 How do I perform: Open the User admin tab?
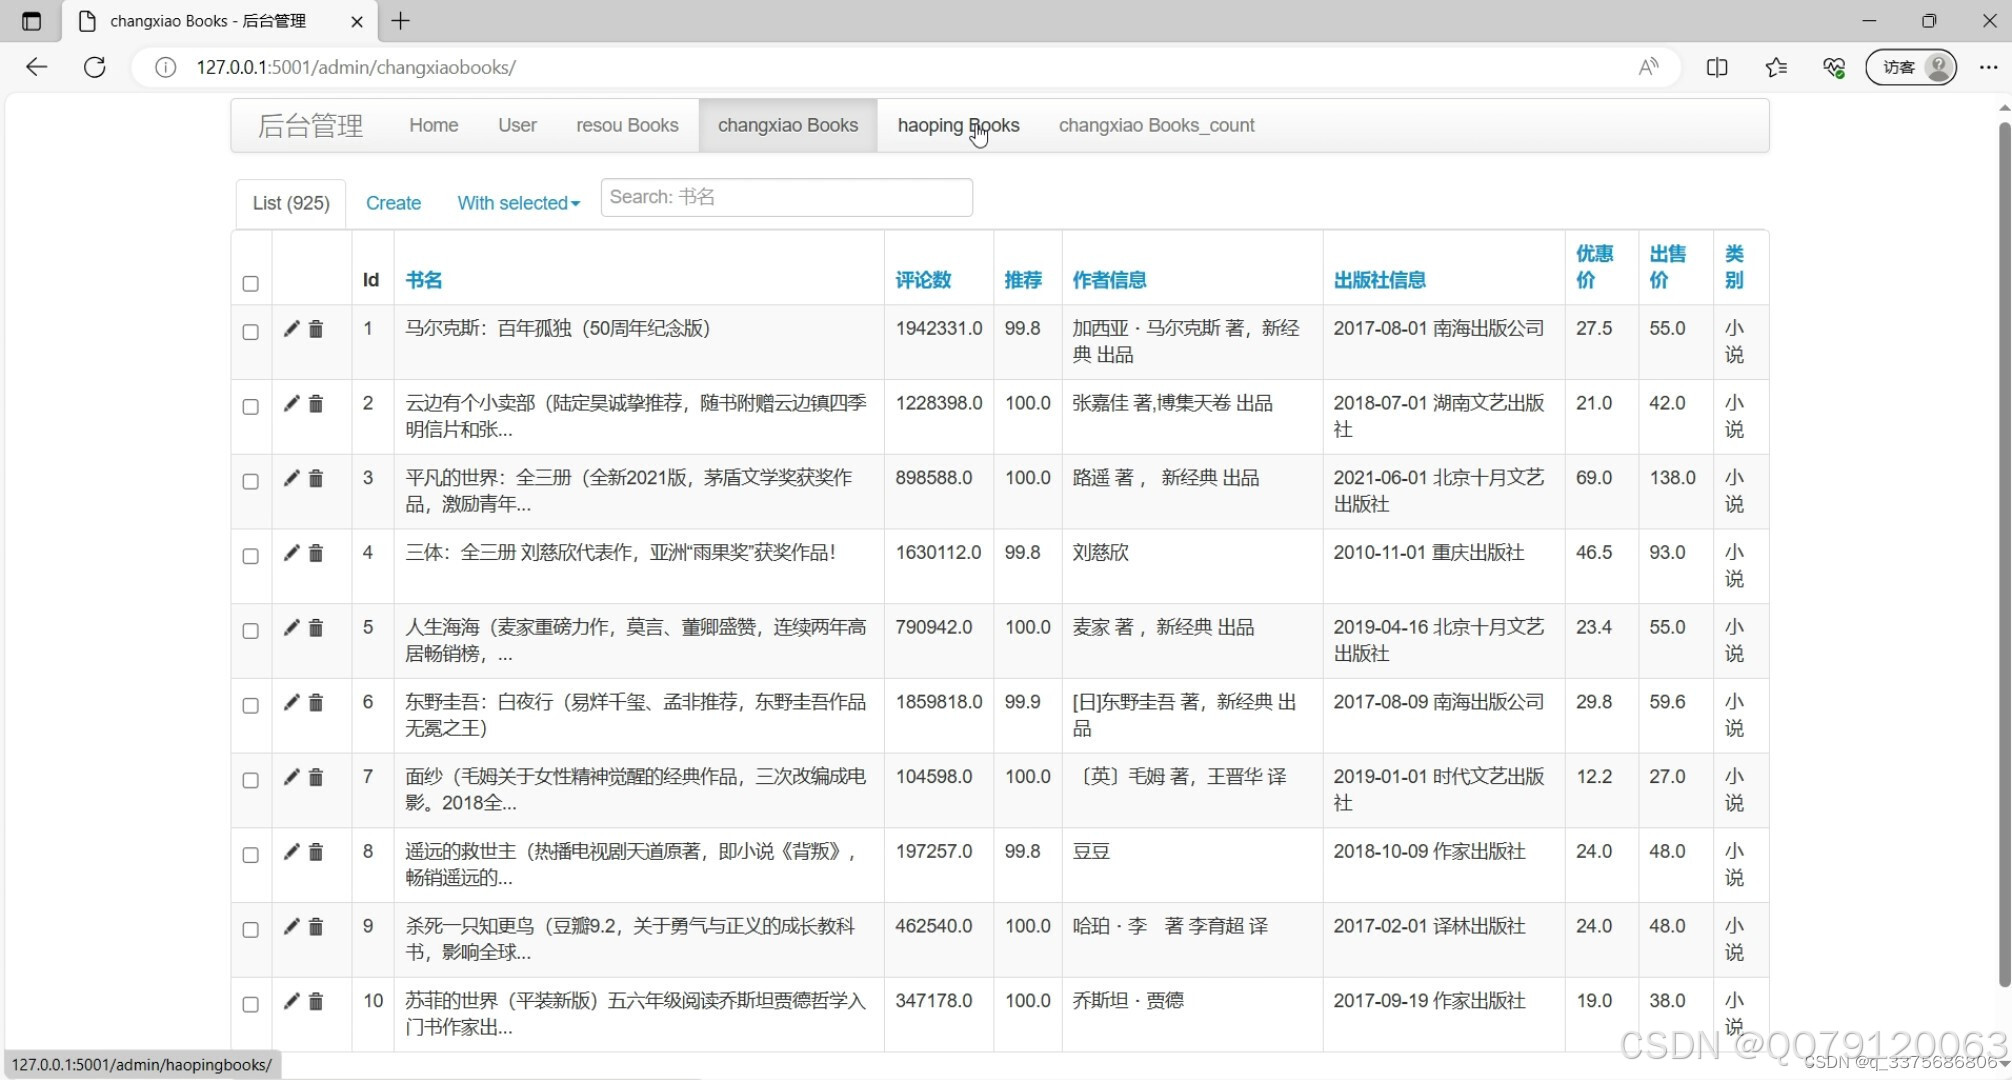pyautogui.click(x=516, y=125)
